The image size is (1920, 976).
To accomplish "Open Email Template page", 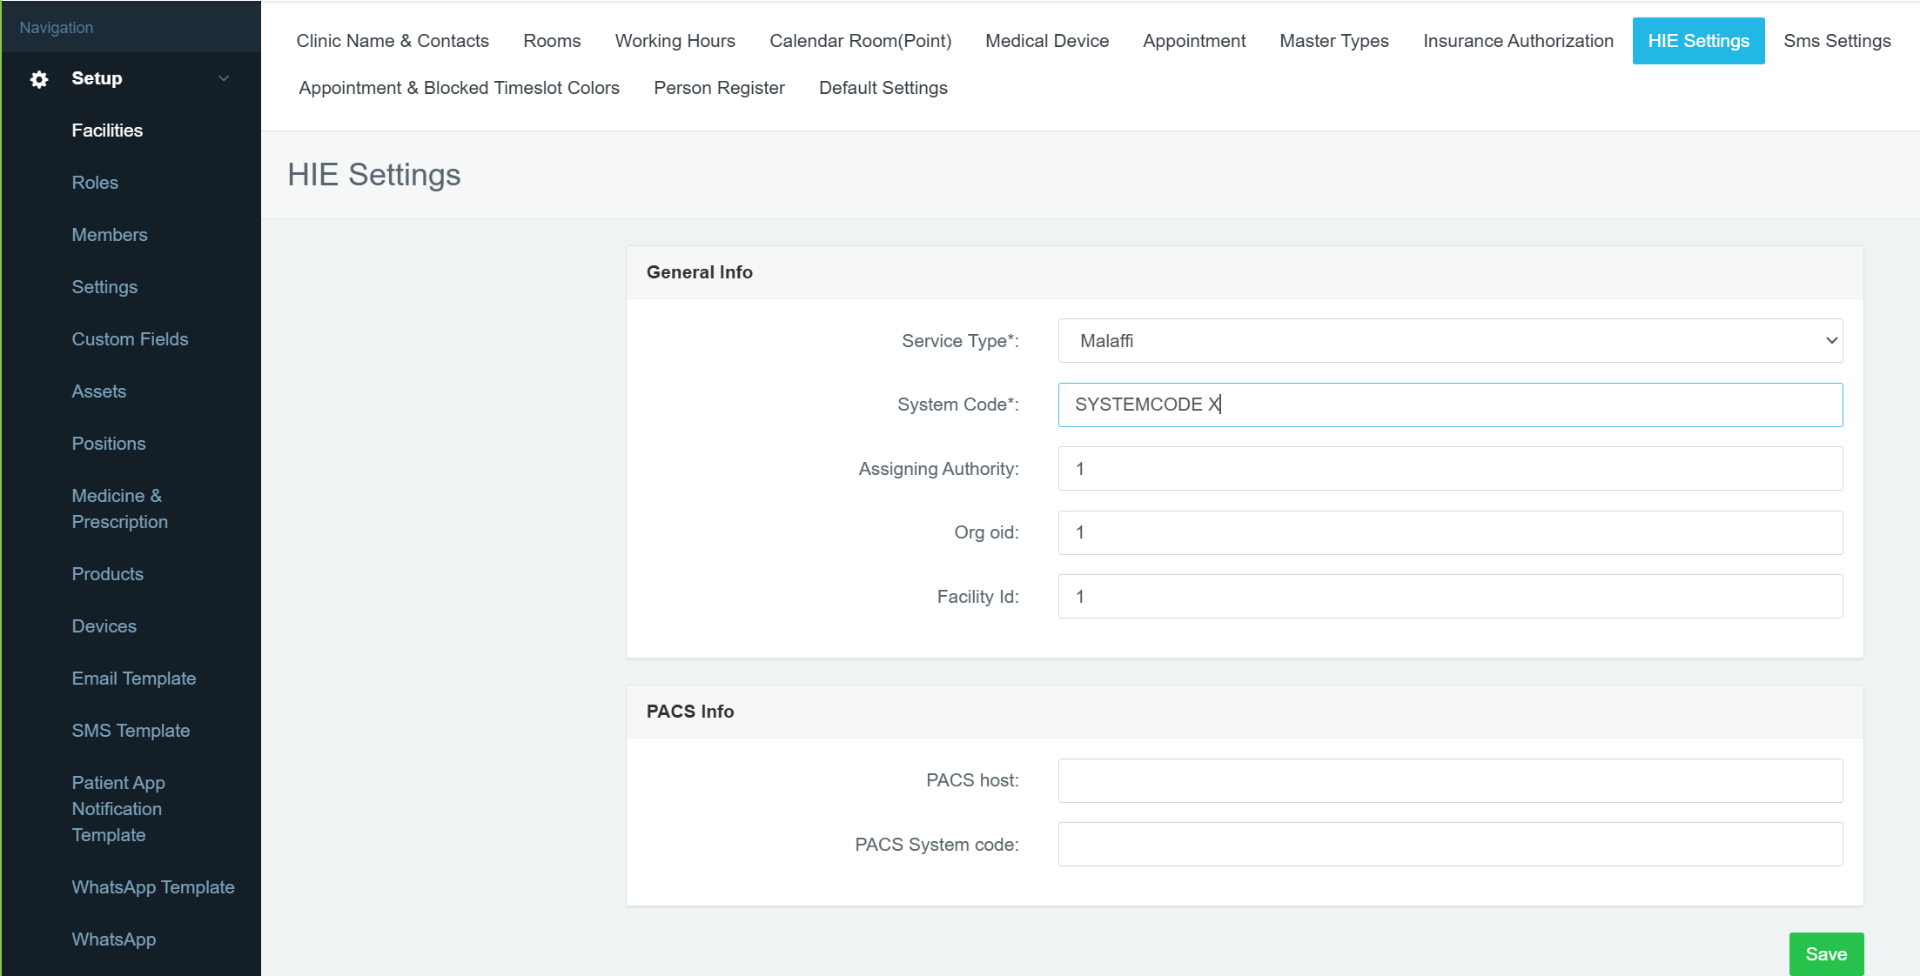I will [x=134, y=678].
